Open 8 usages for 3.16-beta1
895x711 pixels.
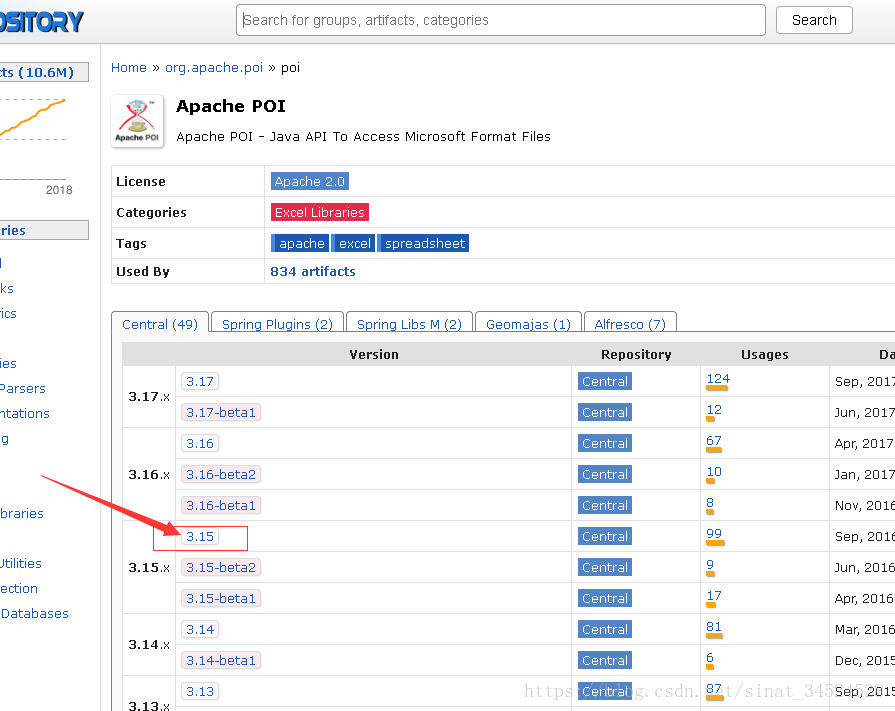tap(709, 503)
